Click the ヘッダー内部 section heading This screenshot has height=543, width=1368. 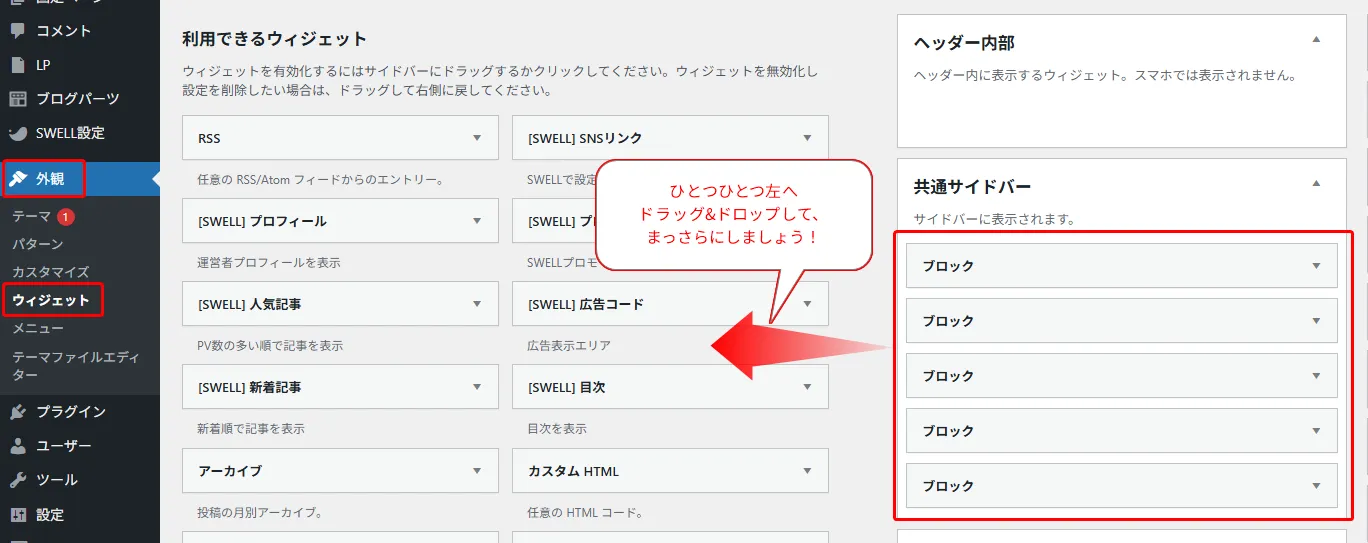tap(964, 43)
